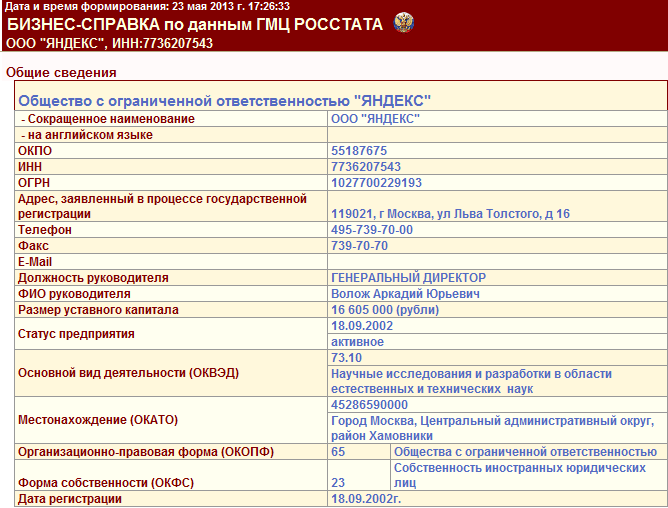The height and width of the screenshot is (508, 668).
Task: Select OKVED code 73.10
Action: 346,358
